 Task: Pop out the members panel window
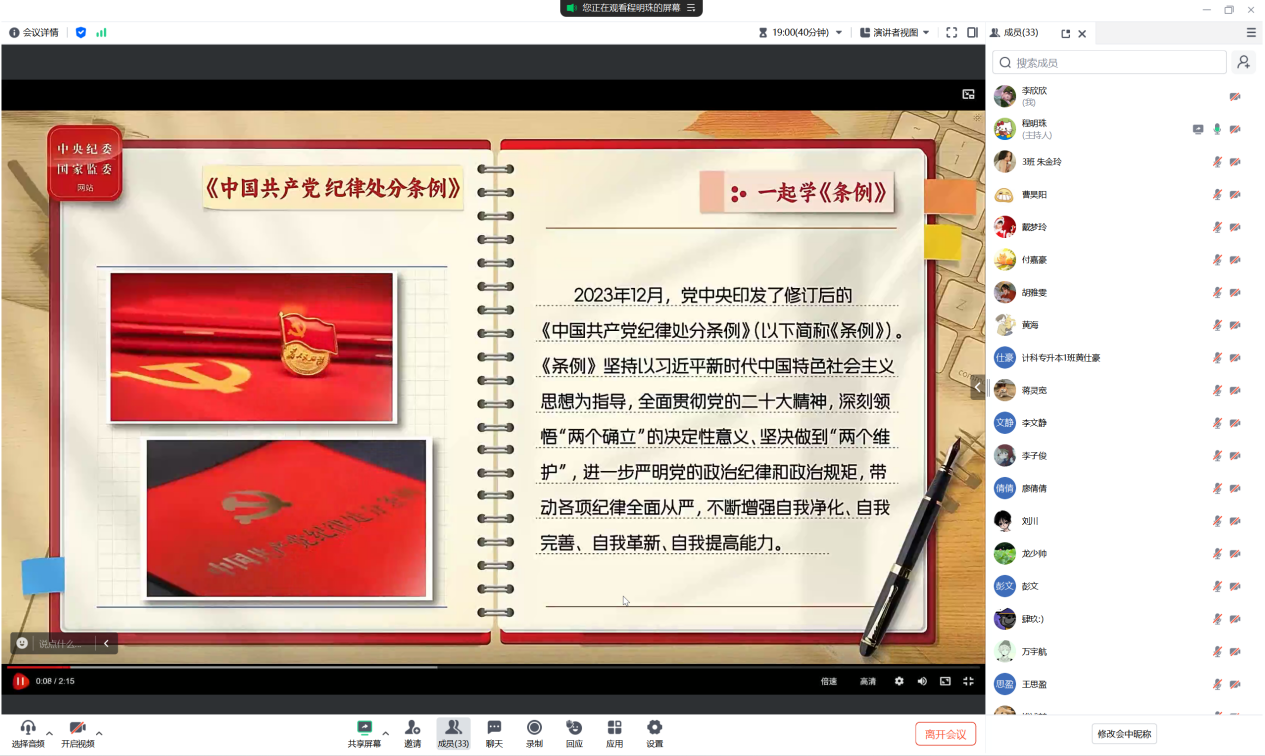click(1065, 33)
